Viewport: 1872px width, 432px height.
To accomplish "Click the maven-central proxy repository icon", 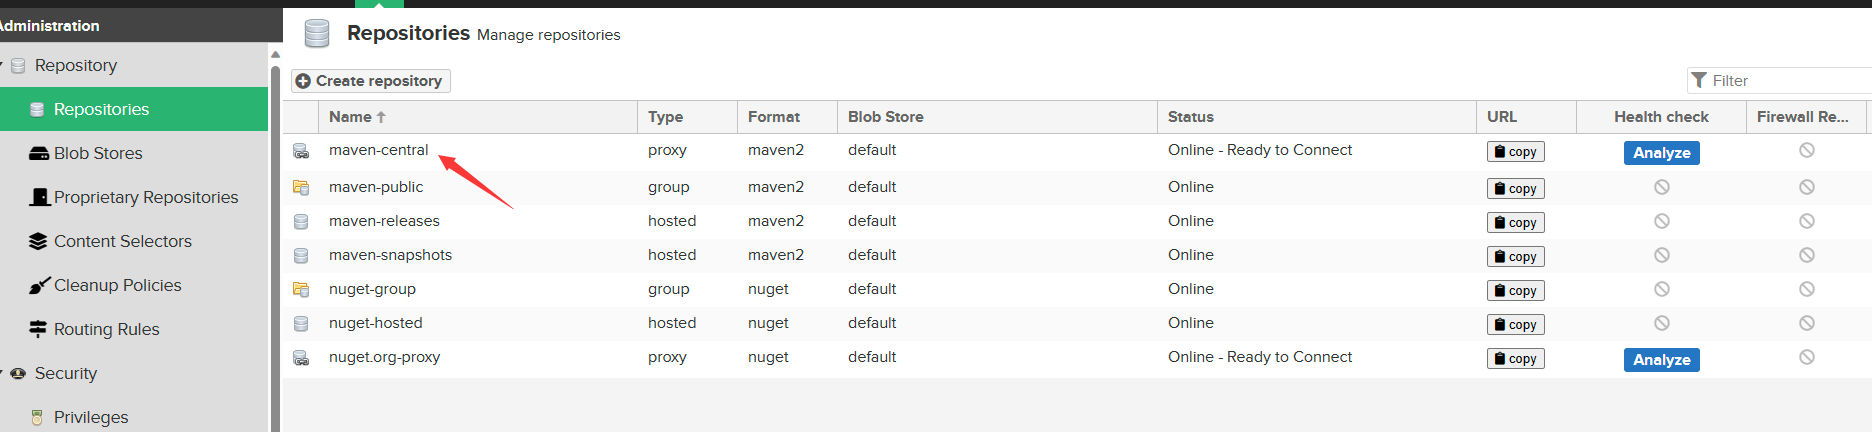I will pos(301,151).
